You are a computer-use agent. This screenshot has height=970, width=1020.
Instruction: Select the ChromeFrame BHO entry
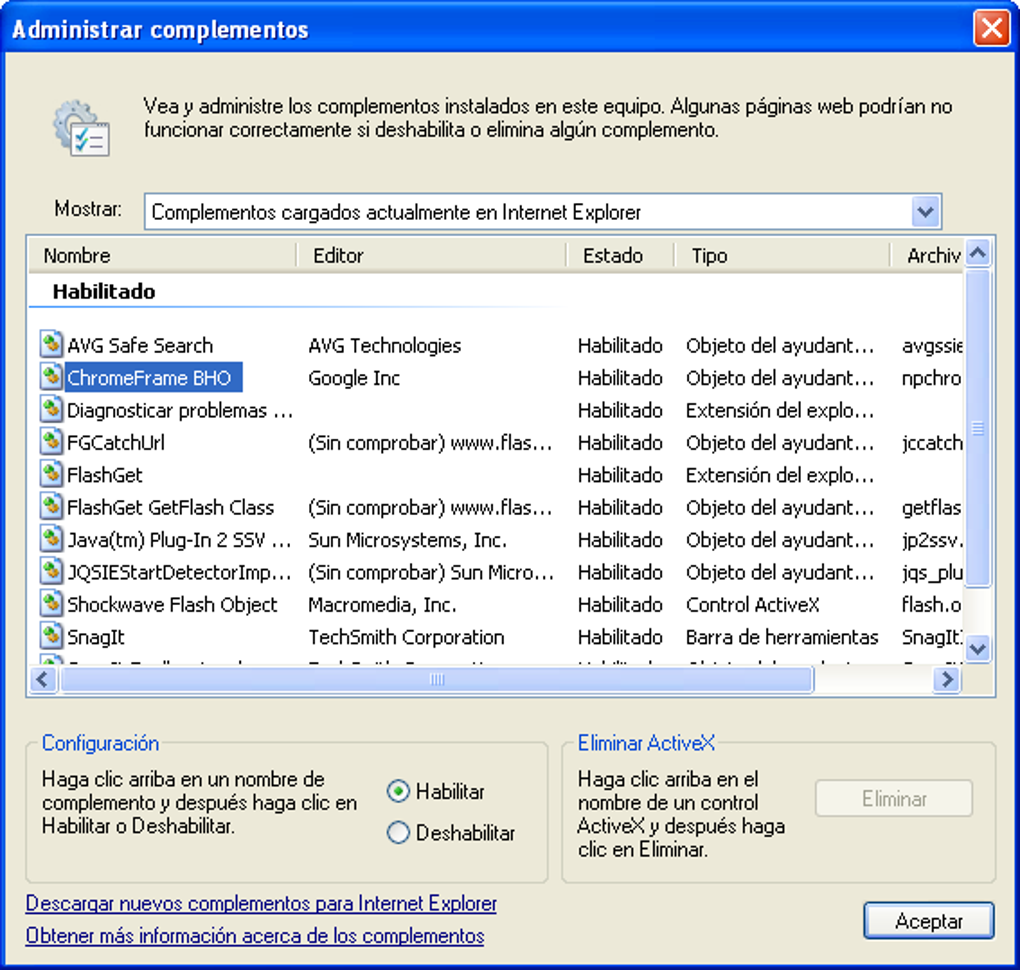pyautogui.click(x=154, y=377)
